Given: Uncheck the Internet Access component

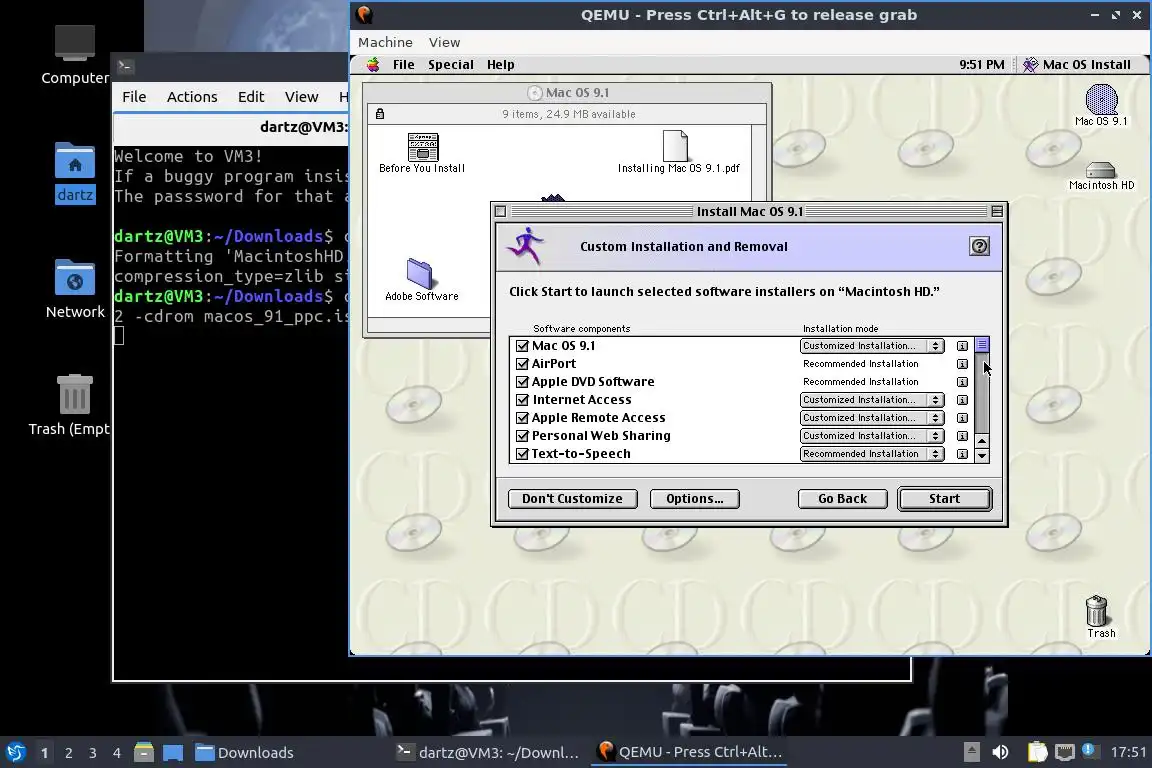Looking at the screenshot, I should pyautogui.click(x=522, y=400).
